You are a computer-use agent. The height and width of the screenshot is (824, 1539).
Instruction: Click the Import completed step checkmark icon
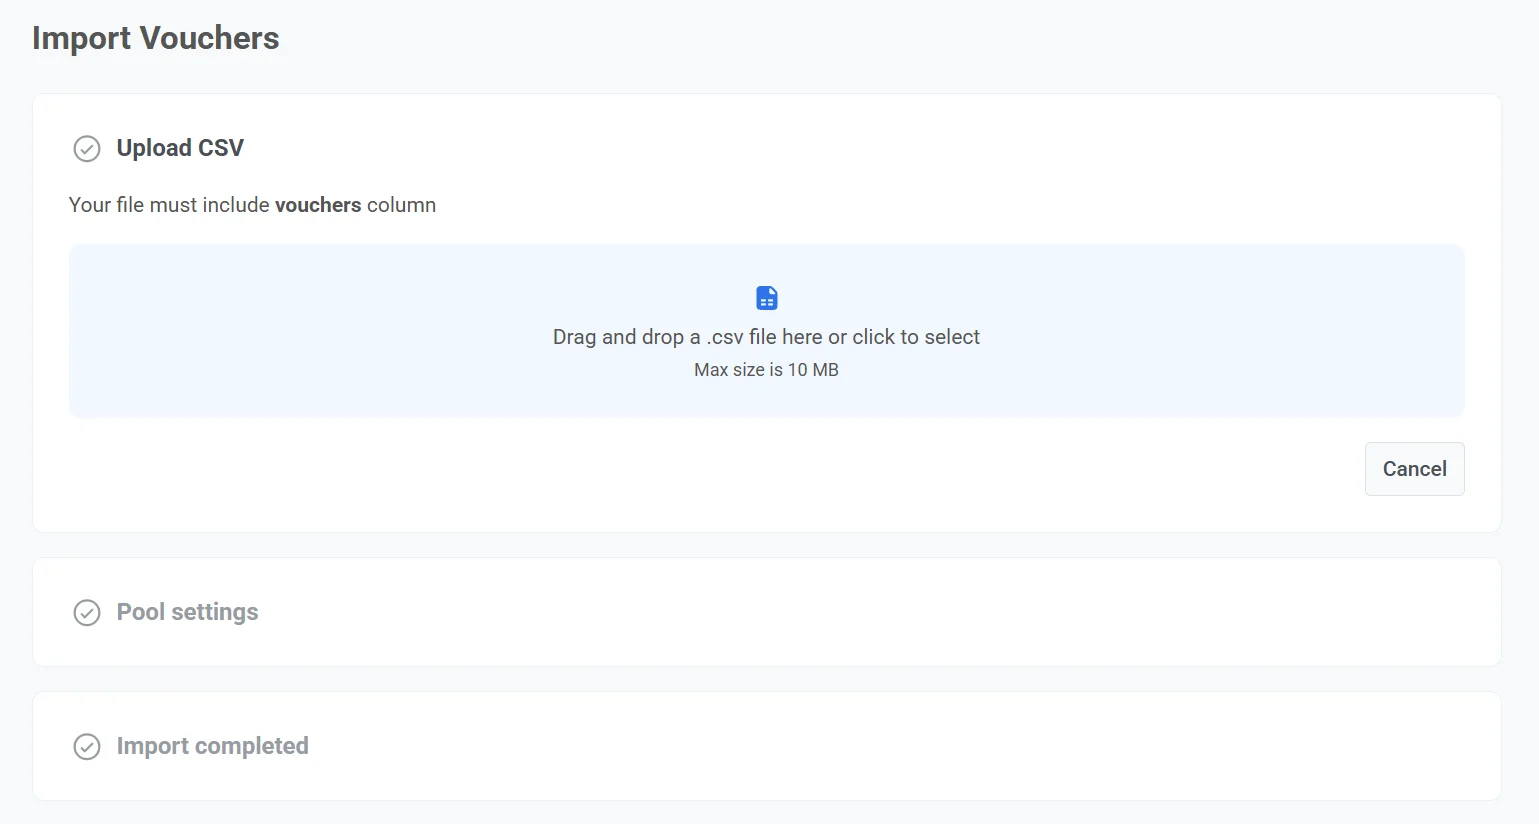(x=87, y=747)
